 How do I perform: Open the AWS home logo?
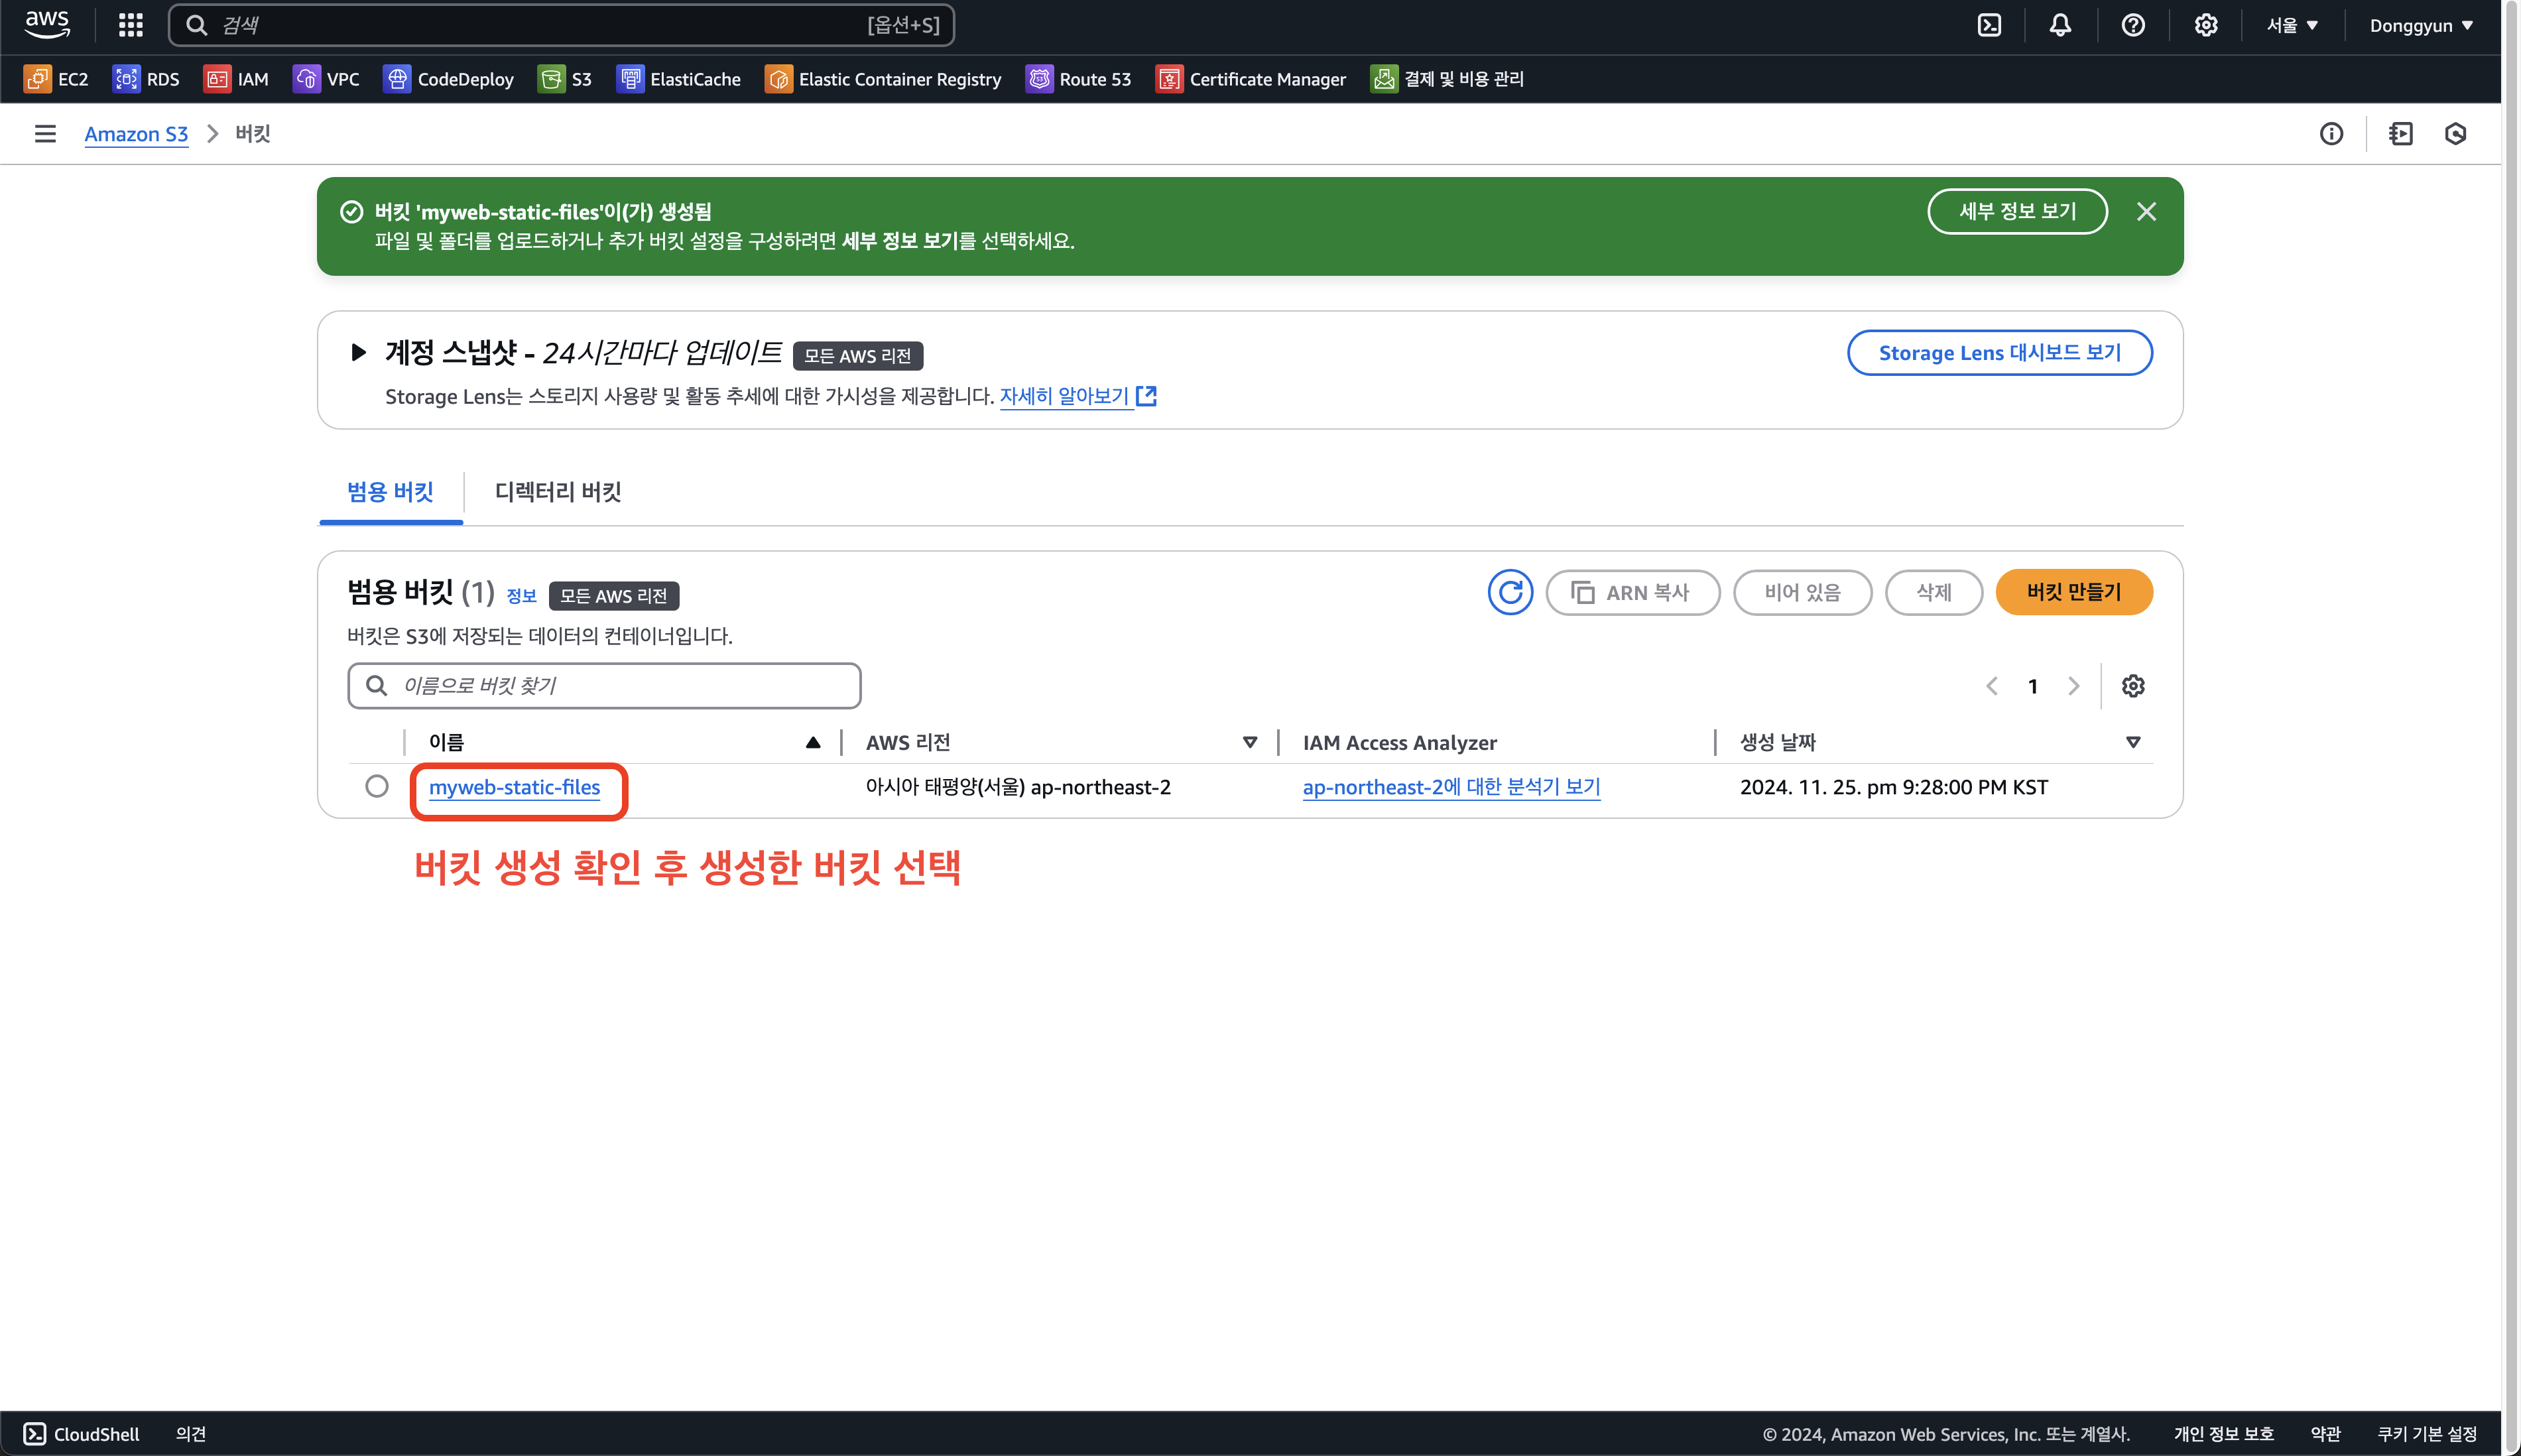47,25
